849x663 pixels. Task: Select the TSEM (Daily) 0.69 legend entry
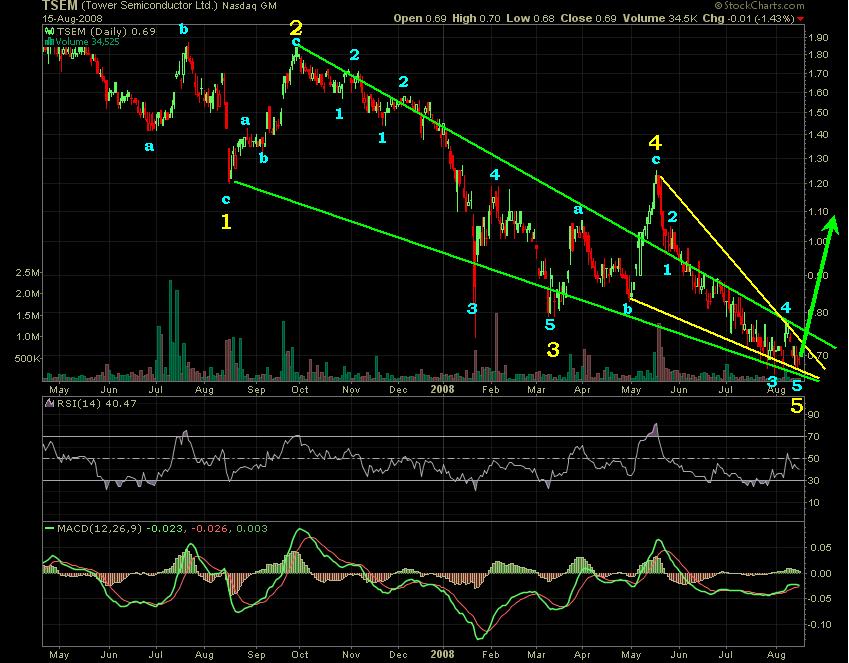pyautogui.click(x=106, y=31)
